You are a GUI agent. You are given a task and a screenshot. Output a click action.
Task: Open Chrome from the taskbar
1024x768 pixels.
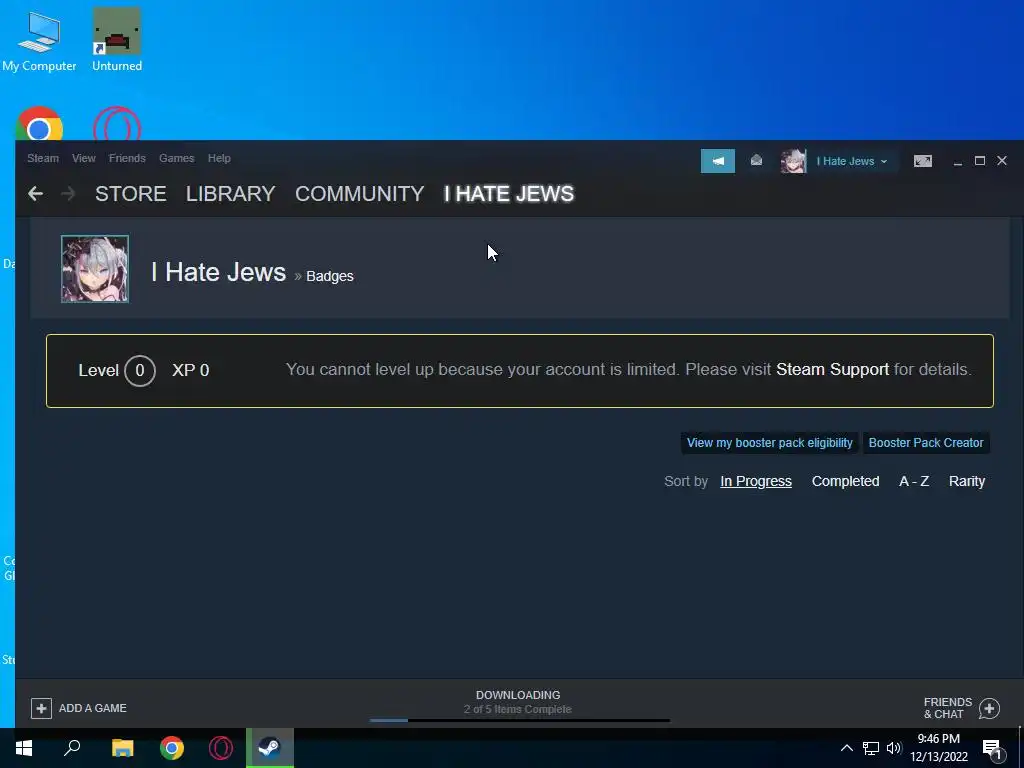[x=172, y=748]
